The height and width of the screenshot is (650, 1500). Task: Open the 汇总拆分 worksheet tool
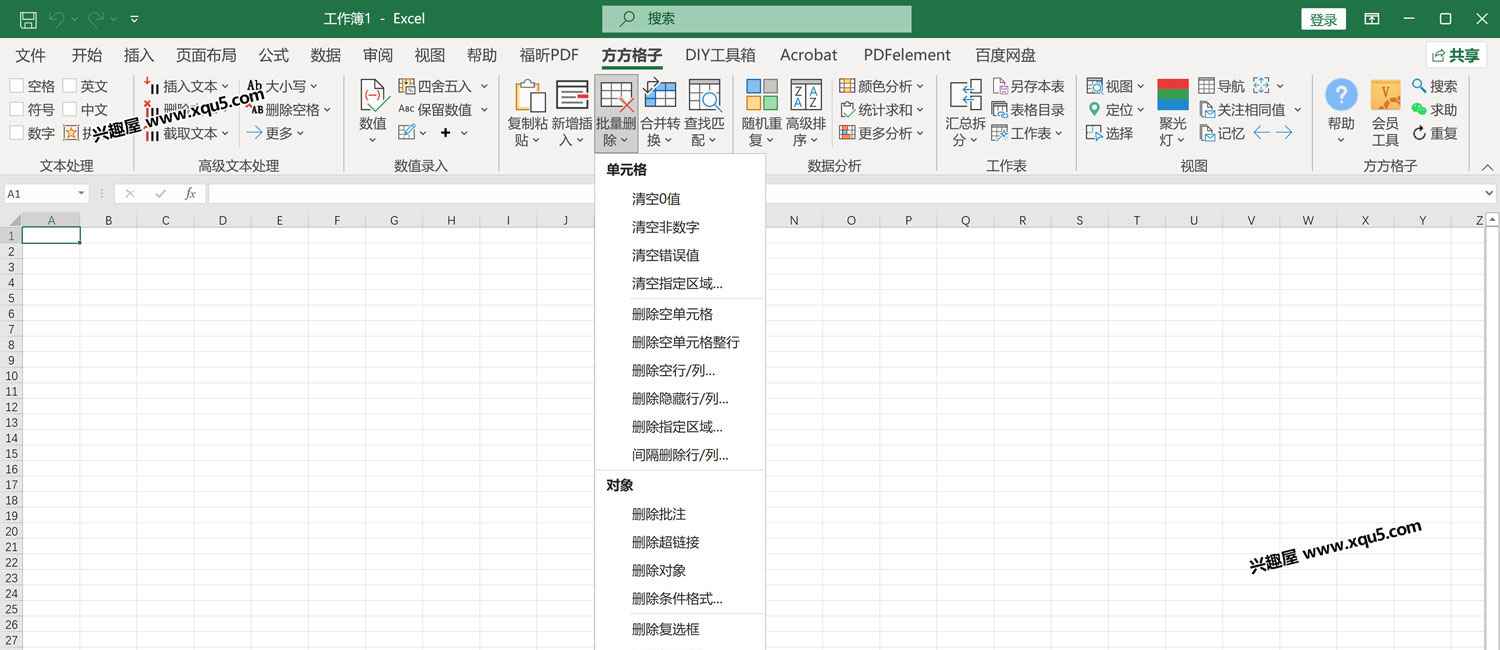[x=965, y=113]
